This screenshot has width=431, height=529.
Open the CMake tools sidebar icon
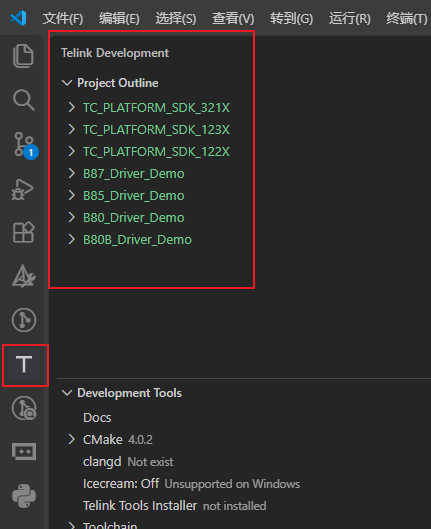24,276
